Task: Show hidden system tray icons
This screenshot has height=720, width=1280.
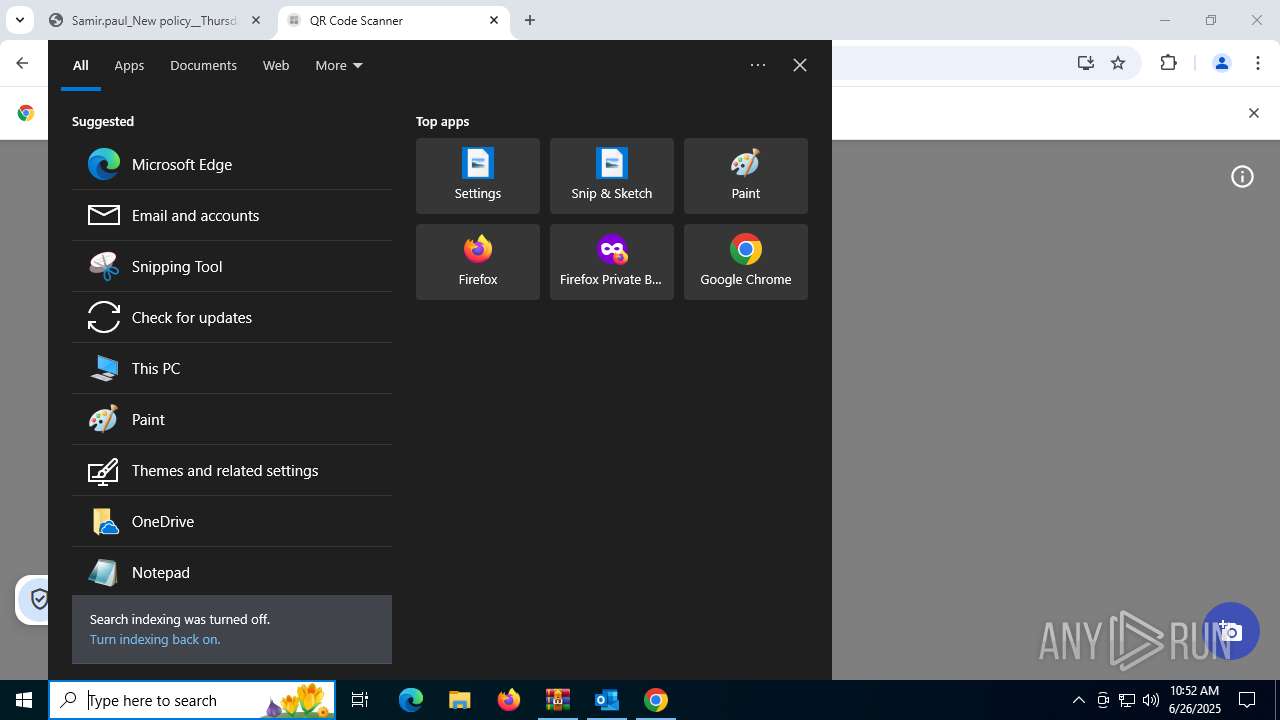Action: [1078, 700]
